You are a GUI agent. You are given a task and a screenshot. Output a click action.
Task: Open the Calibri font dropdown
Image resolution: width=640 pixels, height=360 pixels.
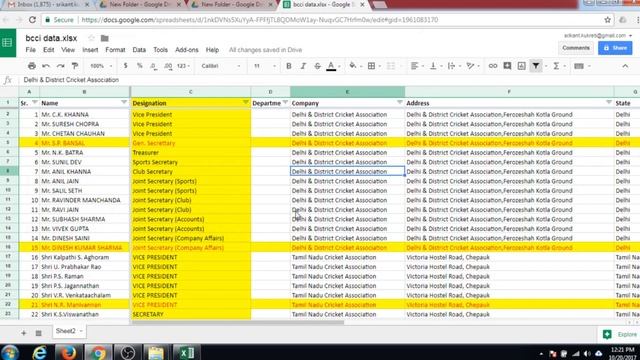221,66
